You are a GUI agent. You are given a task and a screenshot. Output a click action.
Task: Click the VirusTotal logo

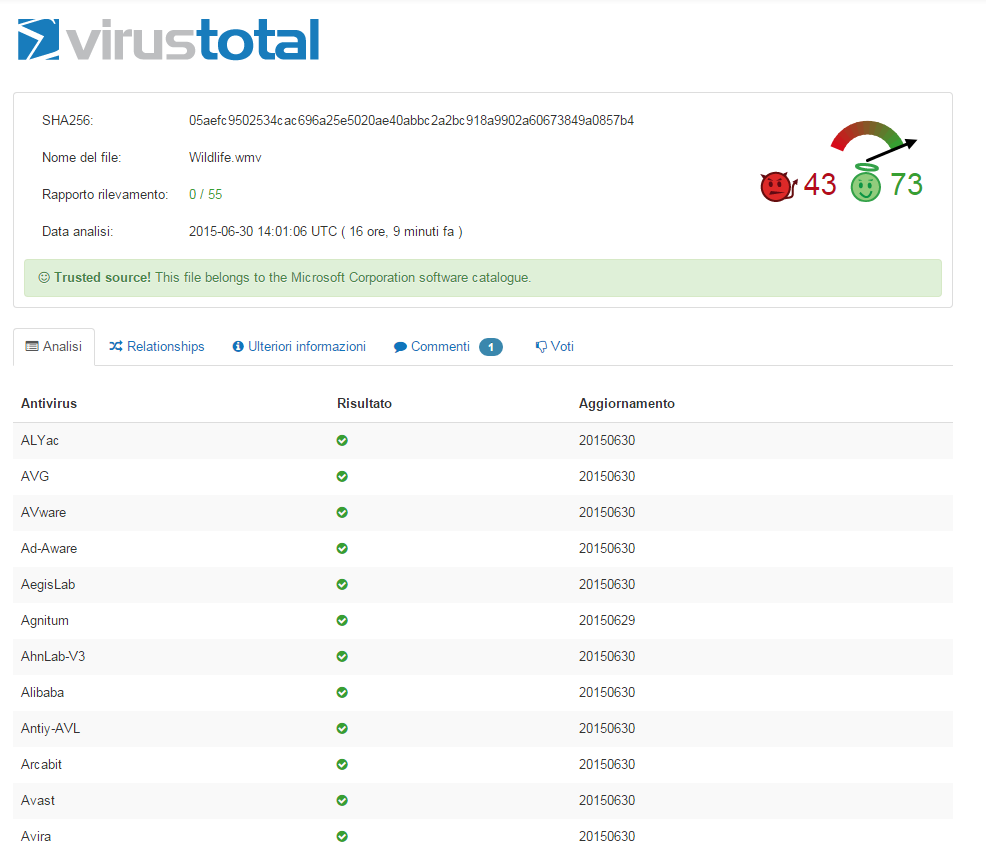point(169,40)
